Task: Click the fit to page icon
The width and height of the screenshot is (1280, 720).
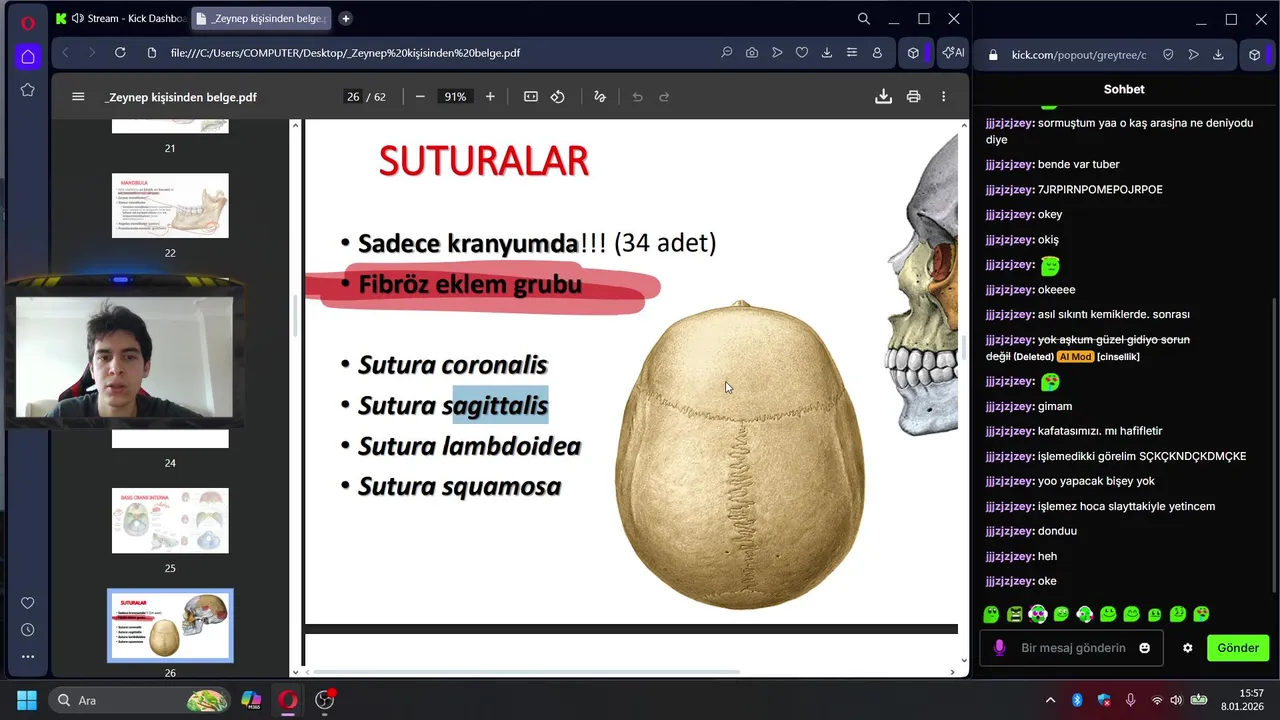Action: pos(531,97)
